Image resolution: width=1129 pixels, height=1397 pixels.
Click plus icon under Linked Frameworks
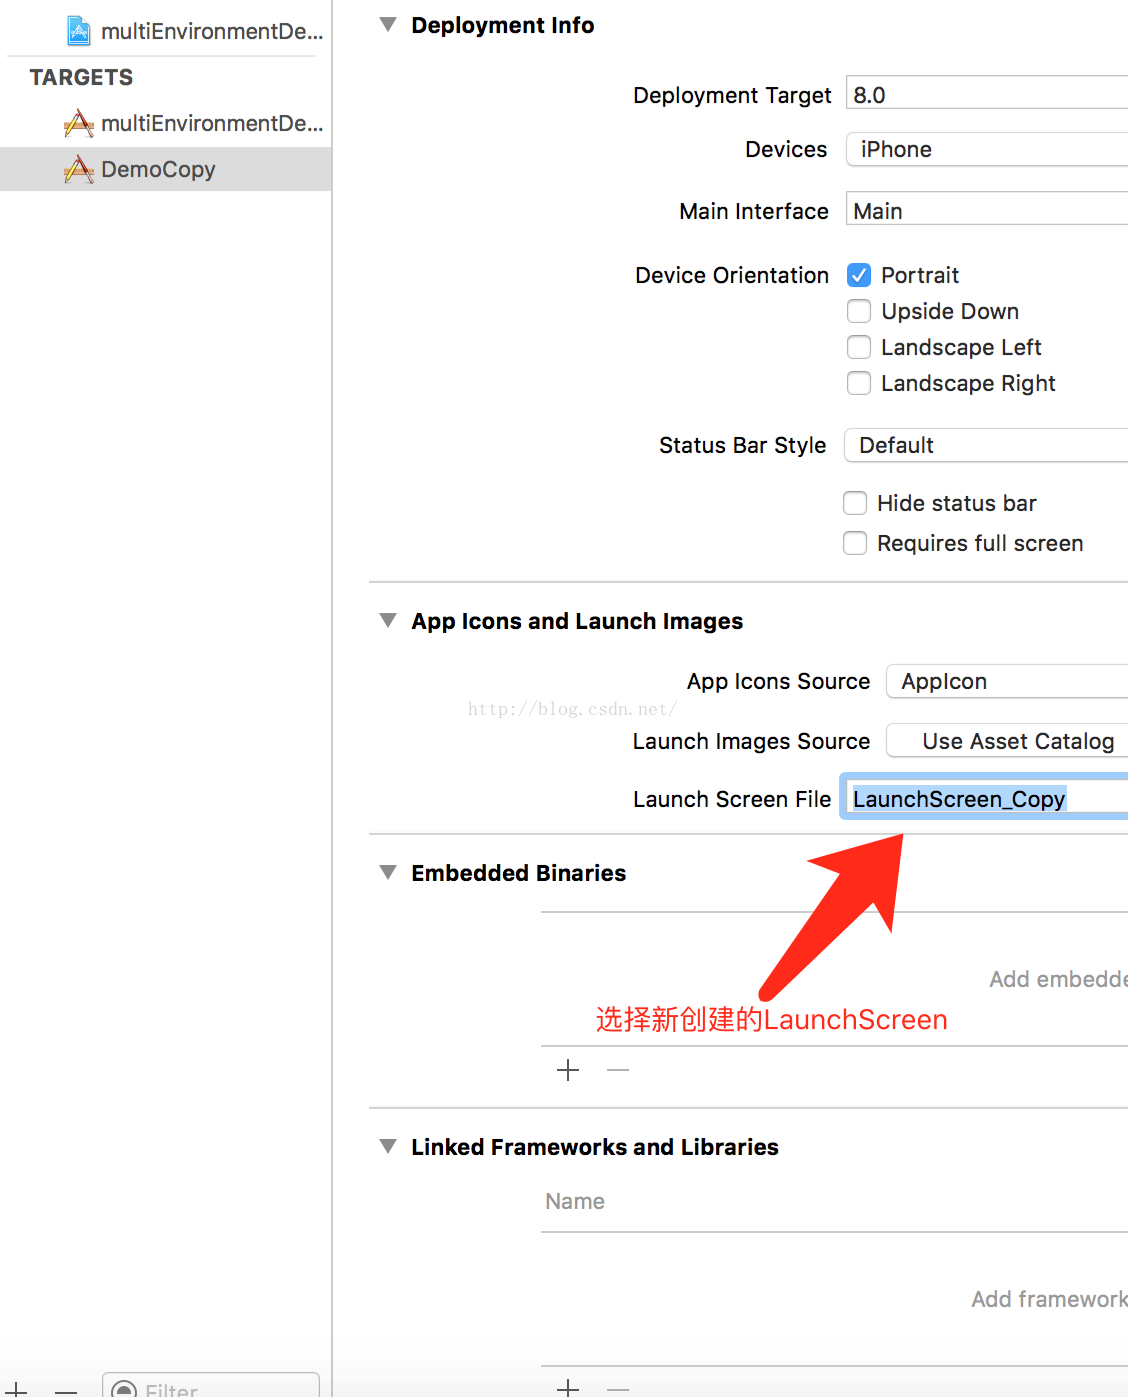(568, 1387)
